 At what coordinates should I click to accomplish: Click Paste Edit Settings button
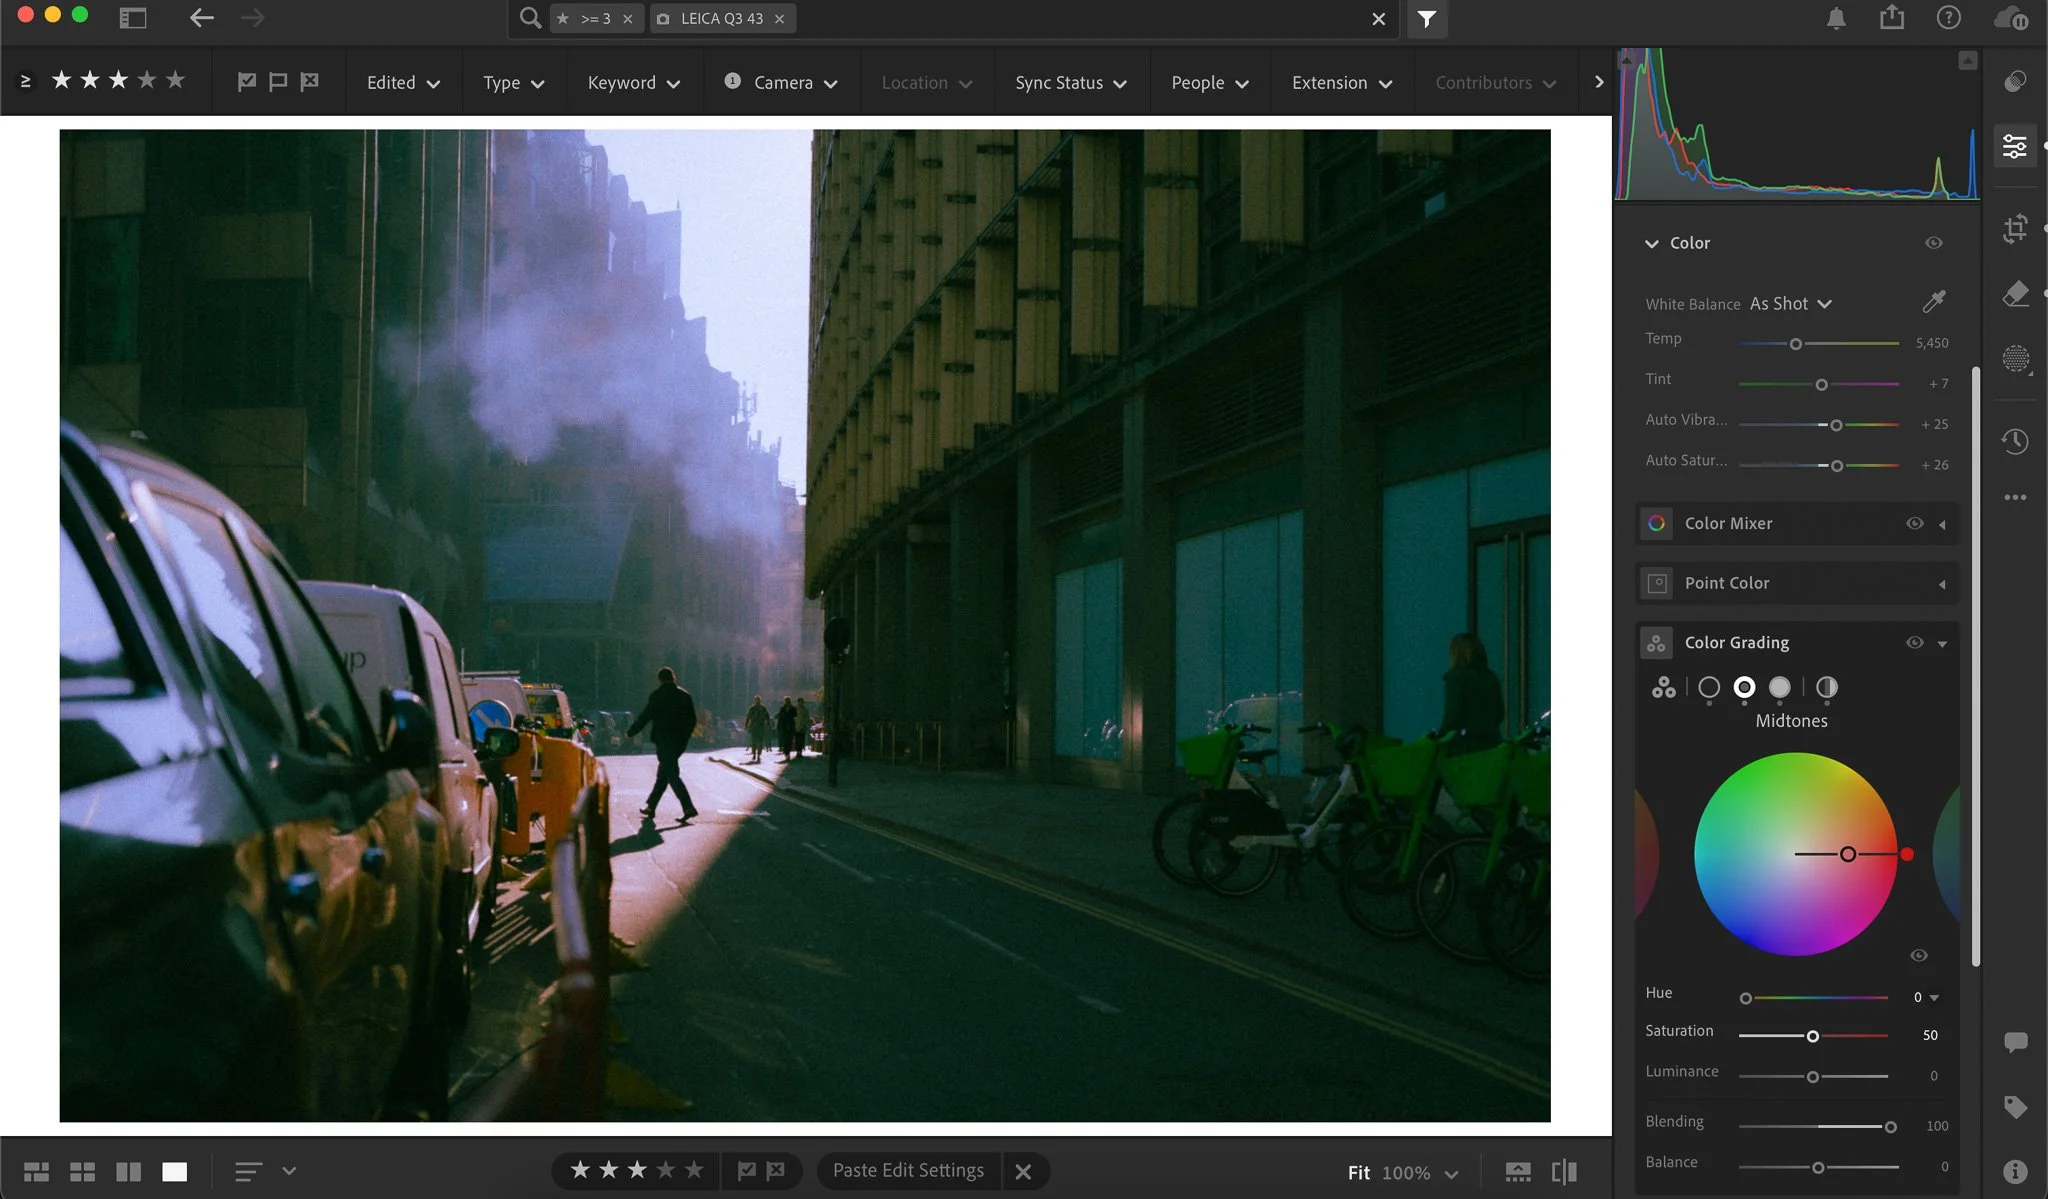[x=908, y=1170]
